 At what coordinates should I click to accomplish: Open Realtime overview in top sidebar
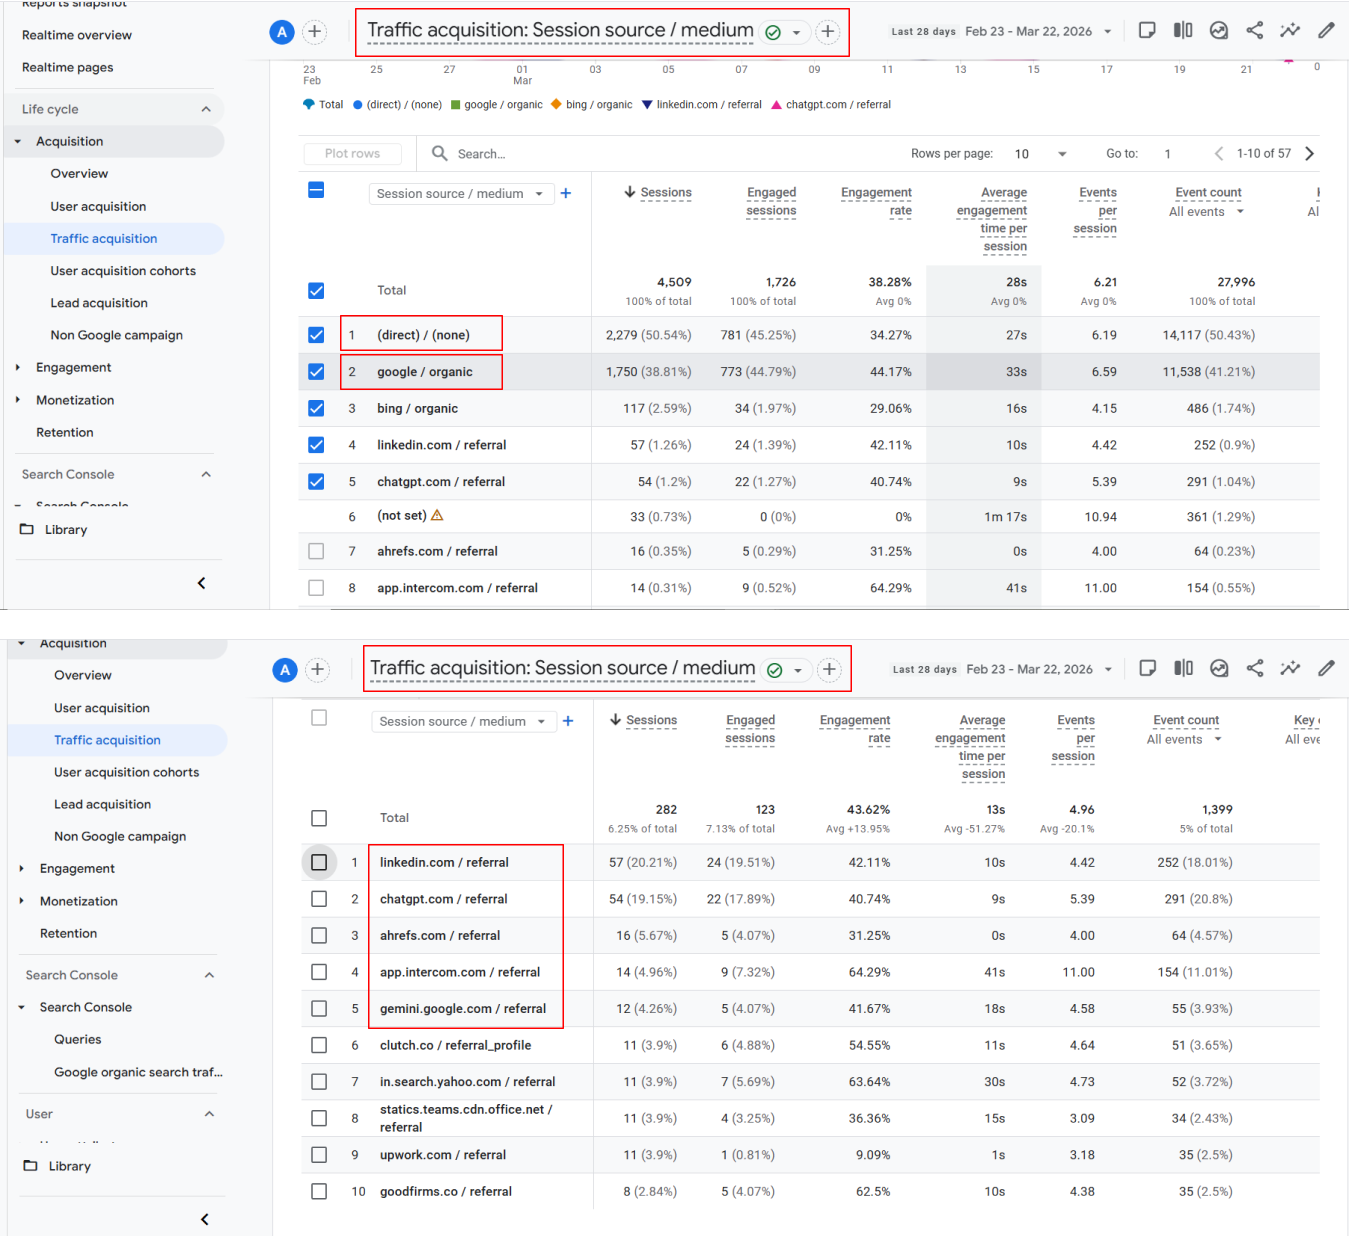[x=77, y=35]
